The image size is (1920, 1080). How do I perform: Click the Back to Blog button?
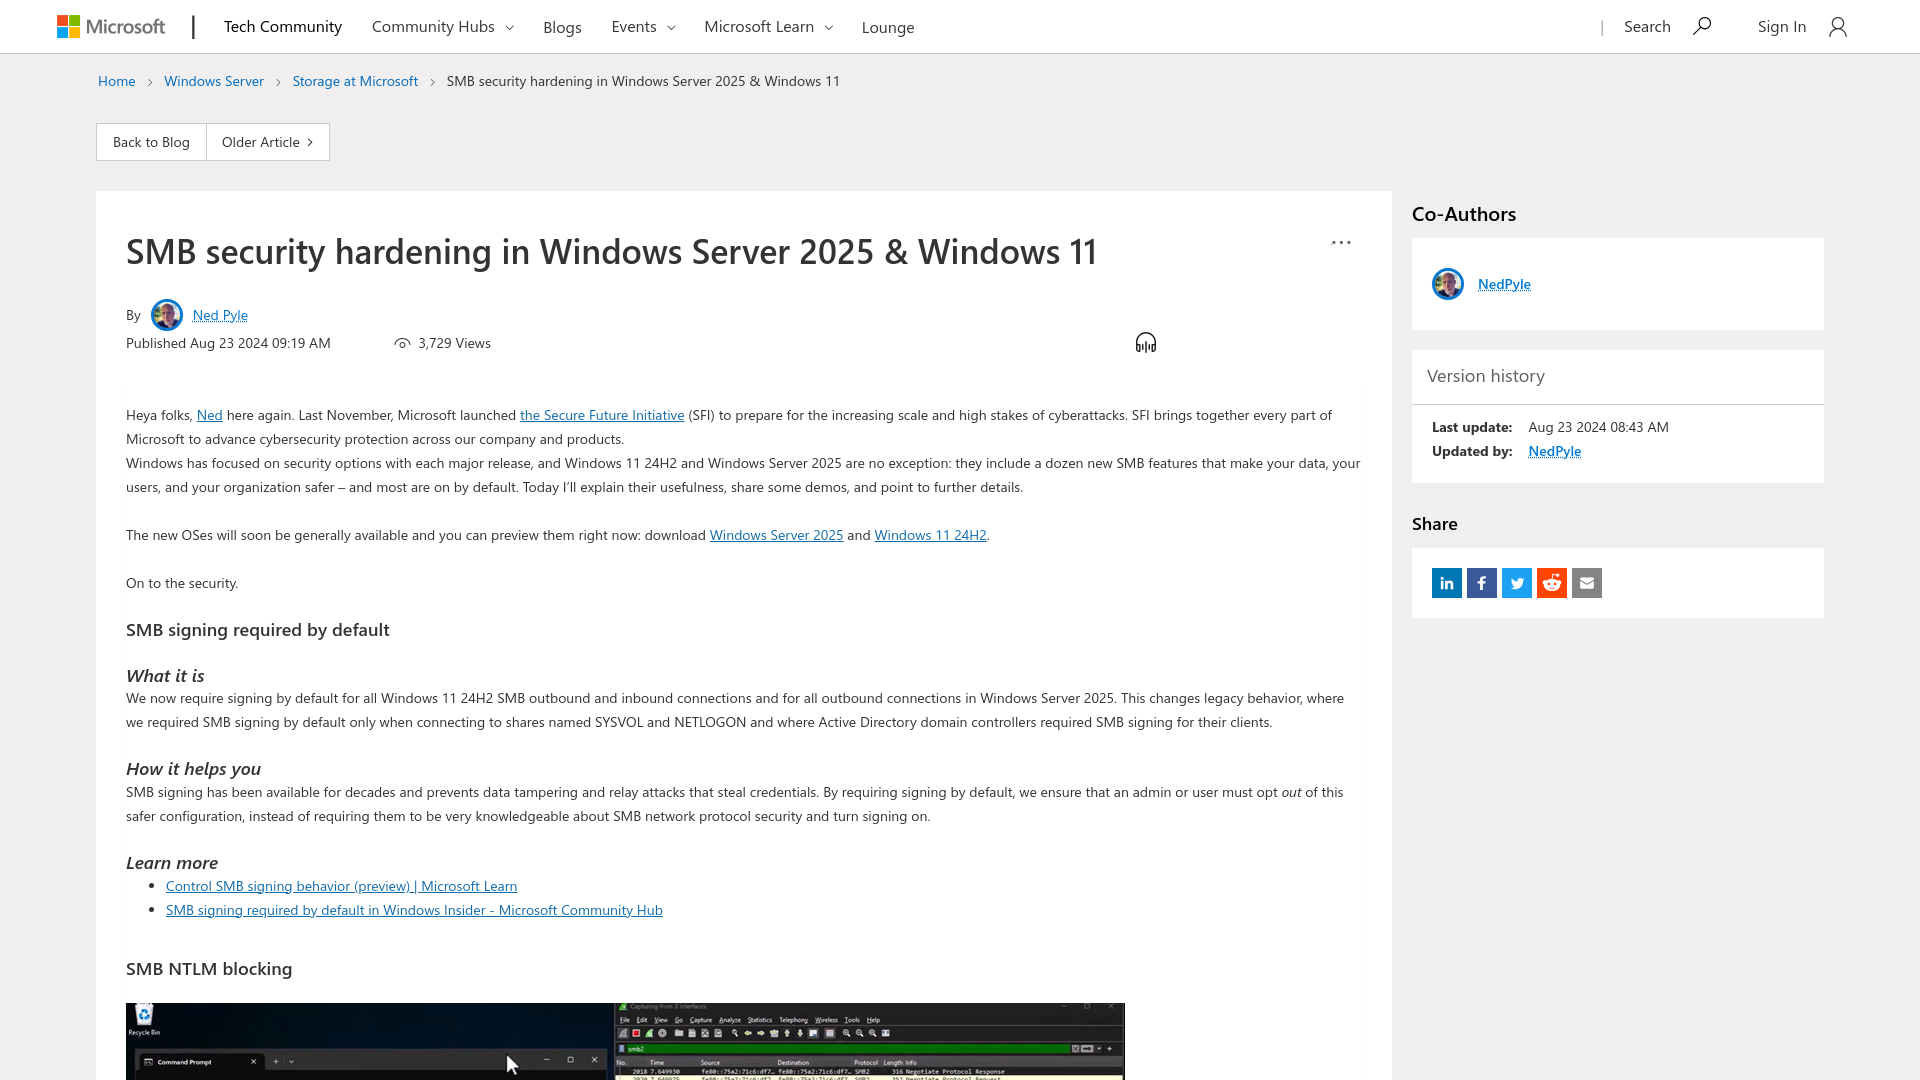[x=151, y=142]
